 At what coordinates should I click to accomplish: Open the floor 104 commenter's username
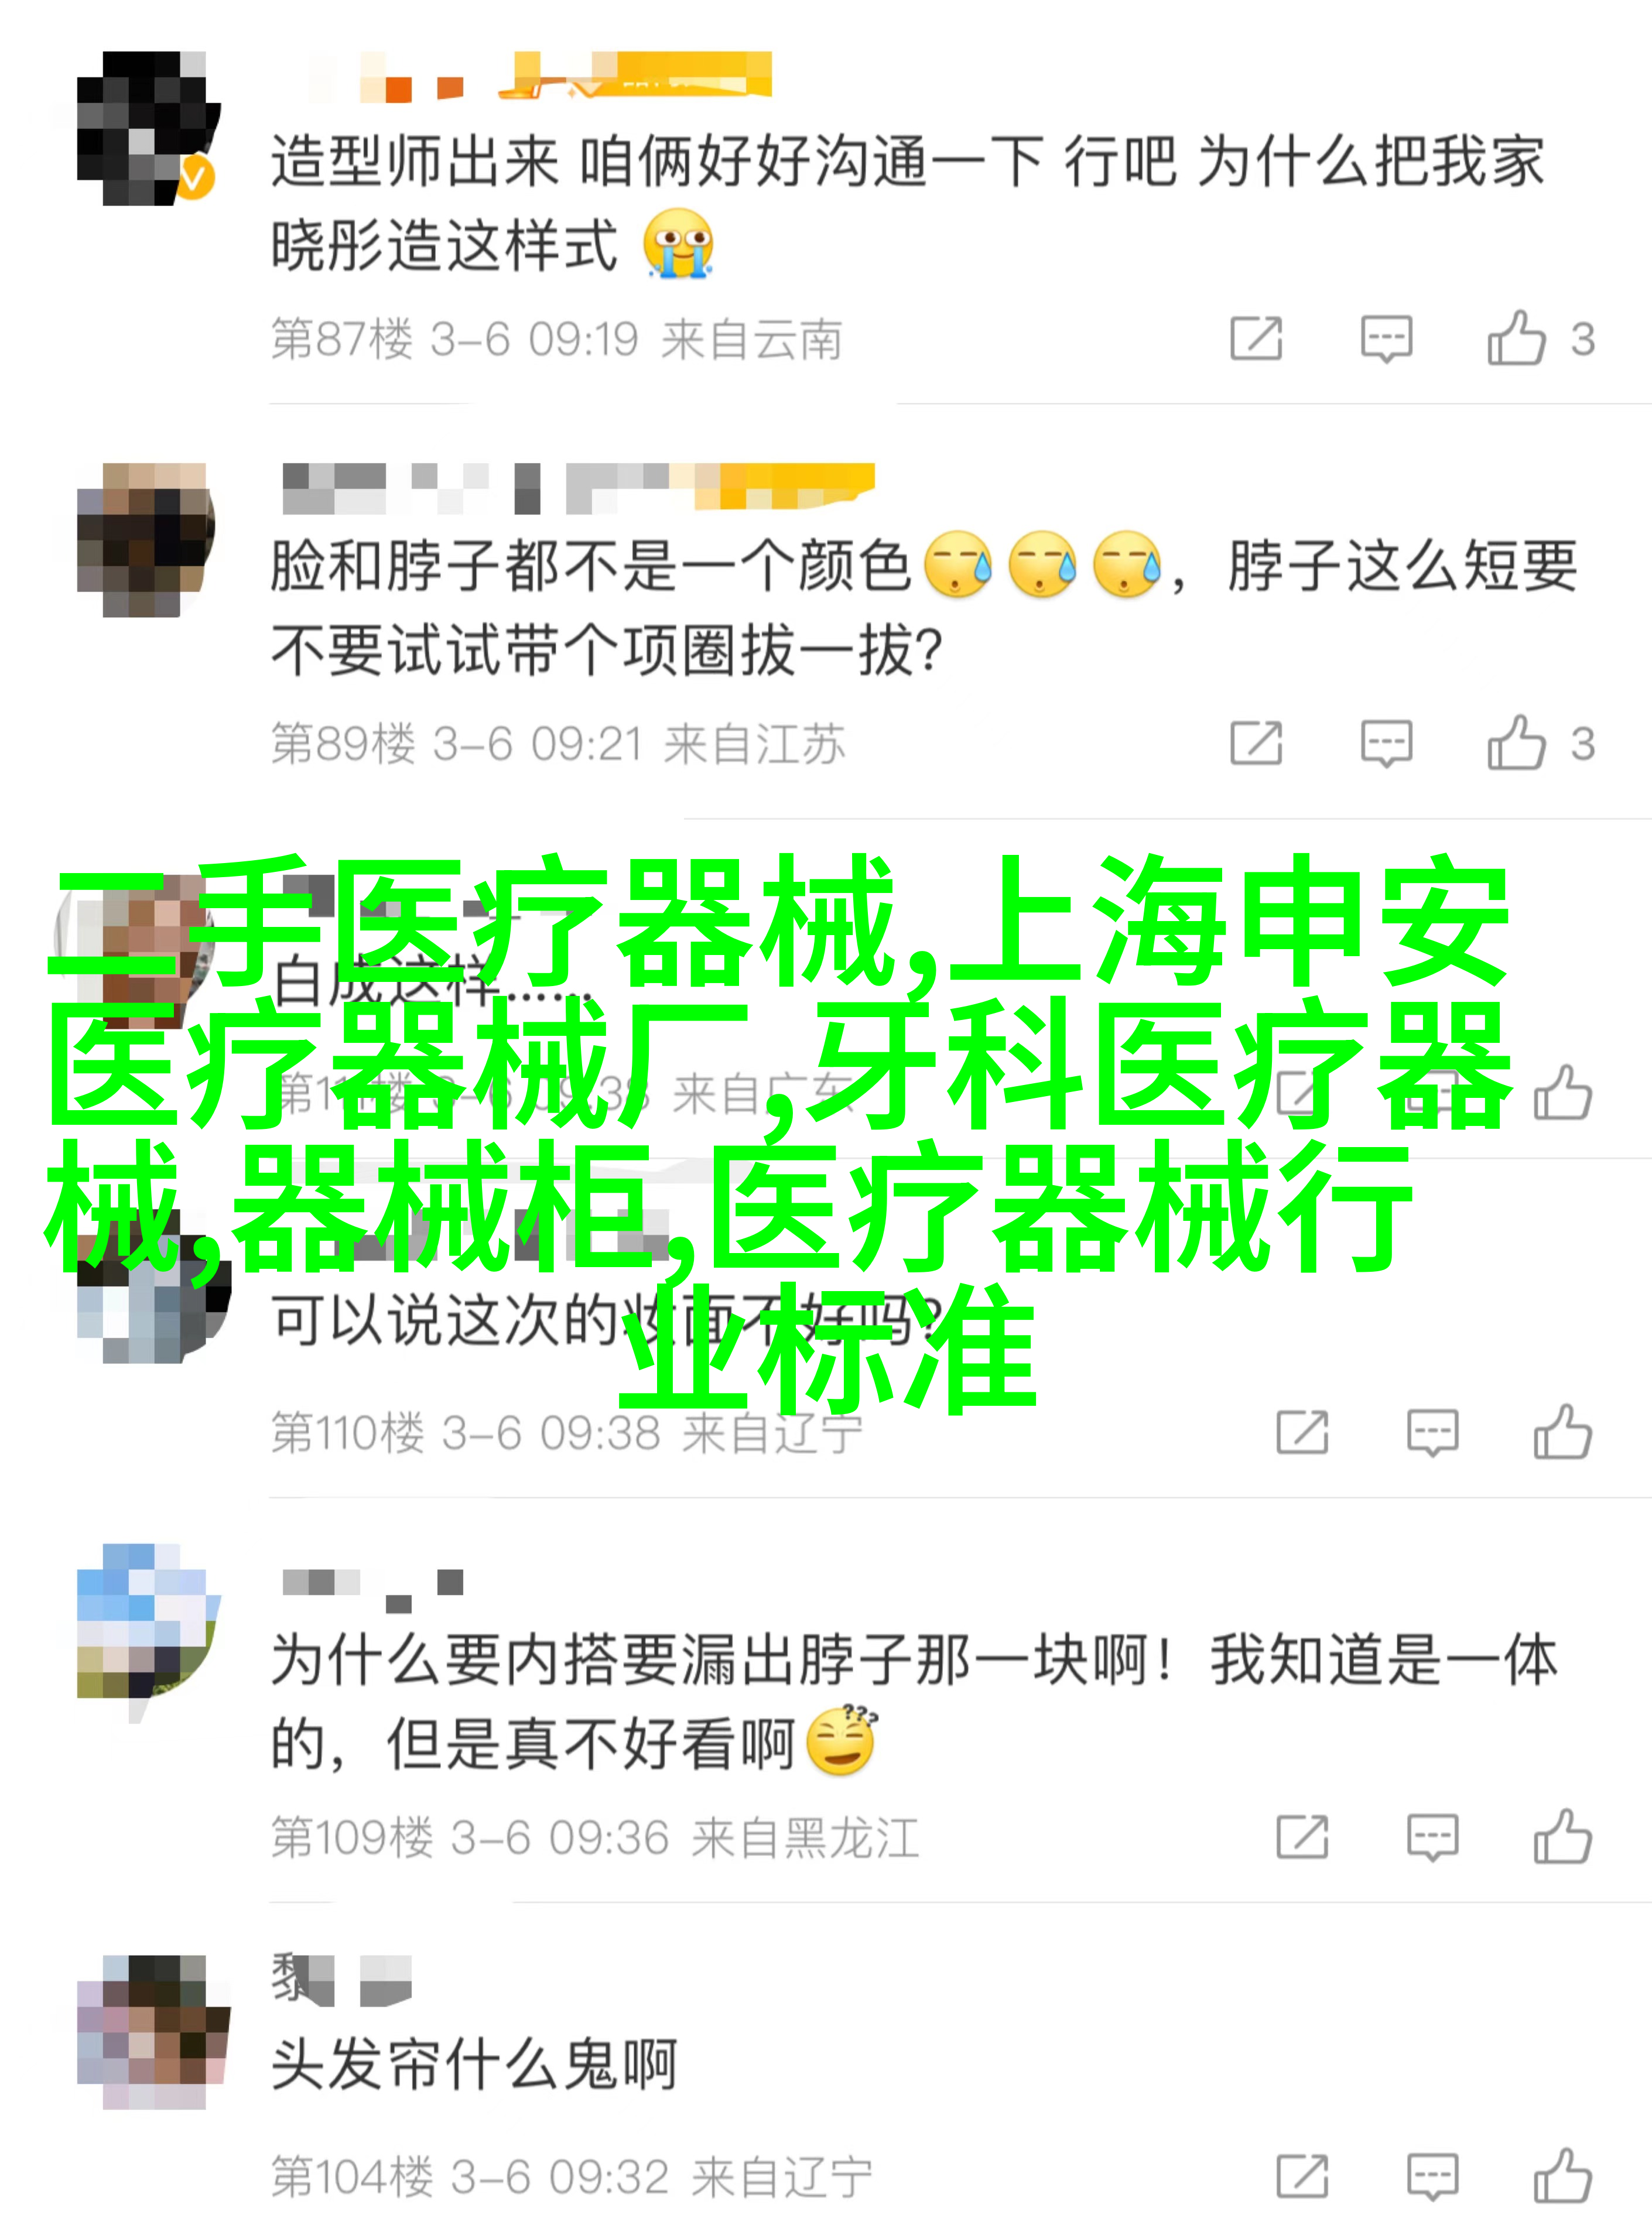pos(341,1980)
